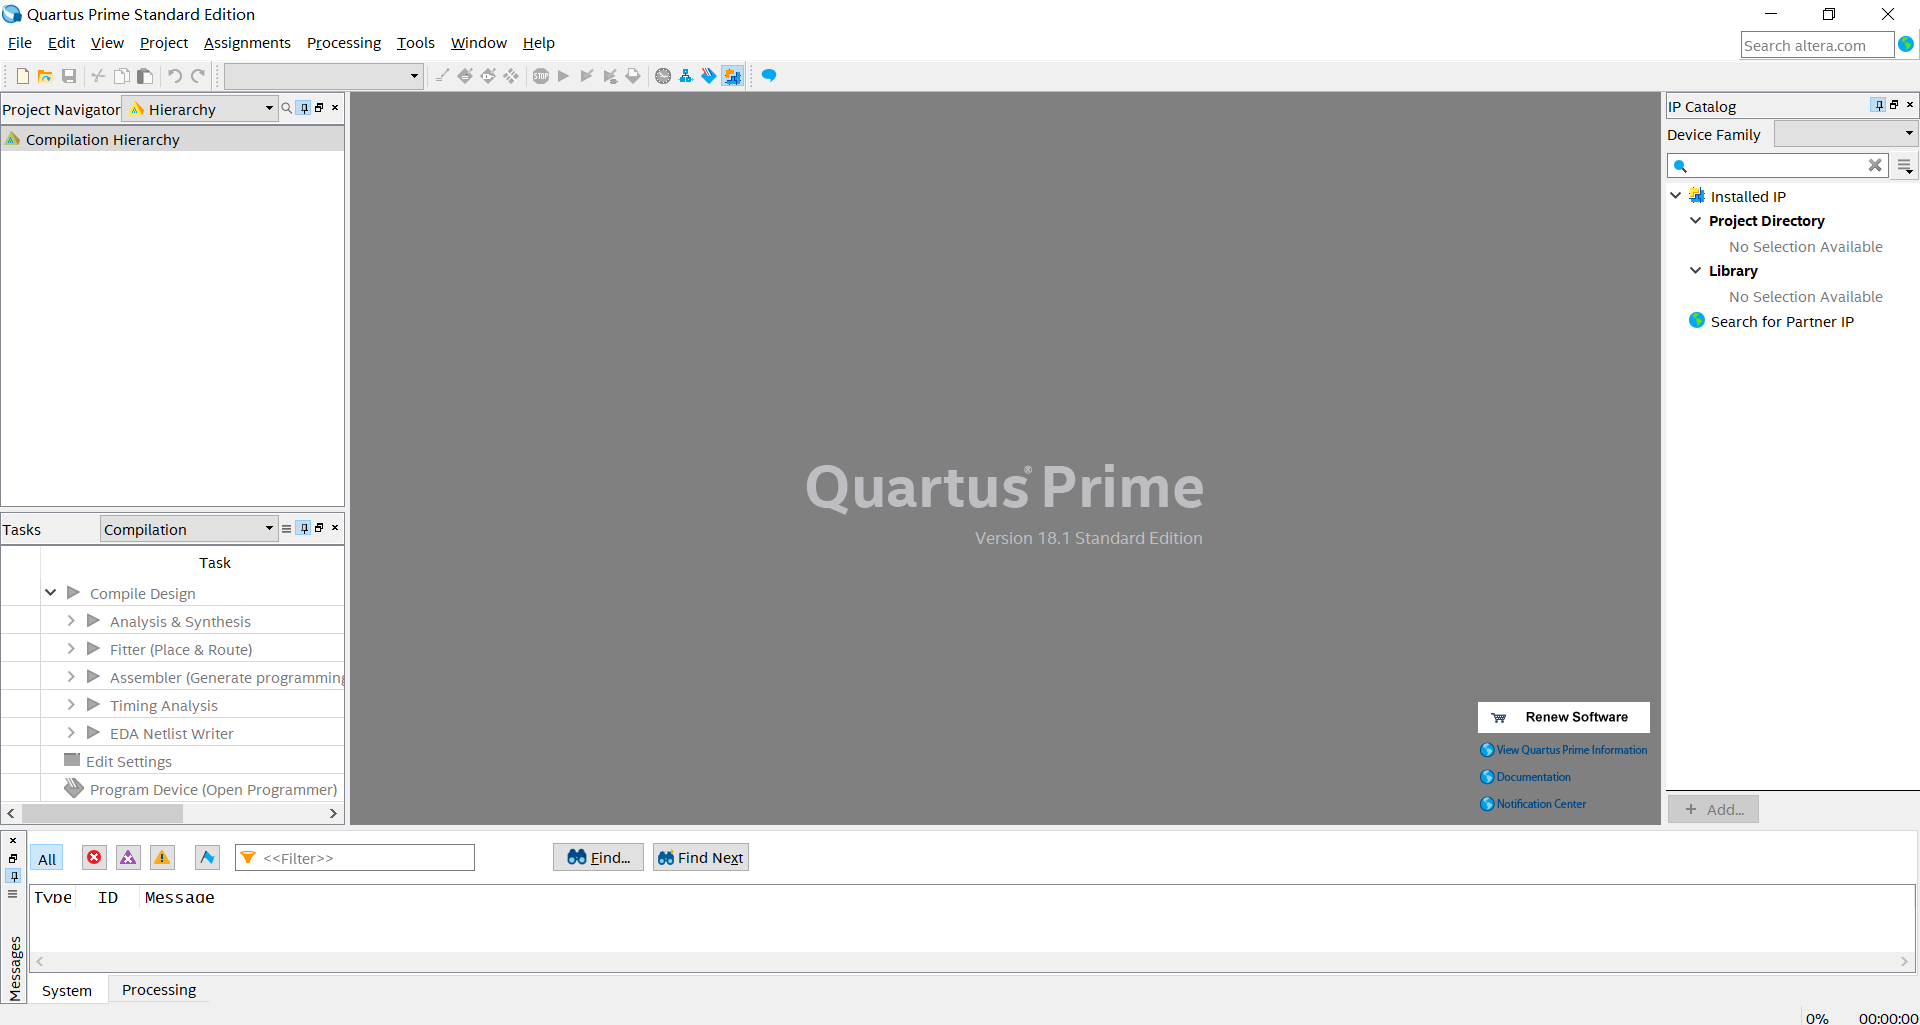This screenshot has width=1920, height=1025.
Task: Collapse the Installed IP tree node
Action: pyautogui.click(x=1676, y=196)
